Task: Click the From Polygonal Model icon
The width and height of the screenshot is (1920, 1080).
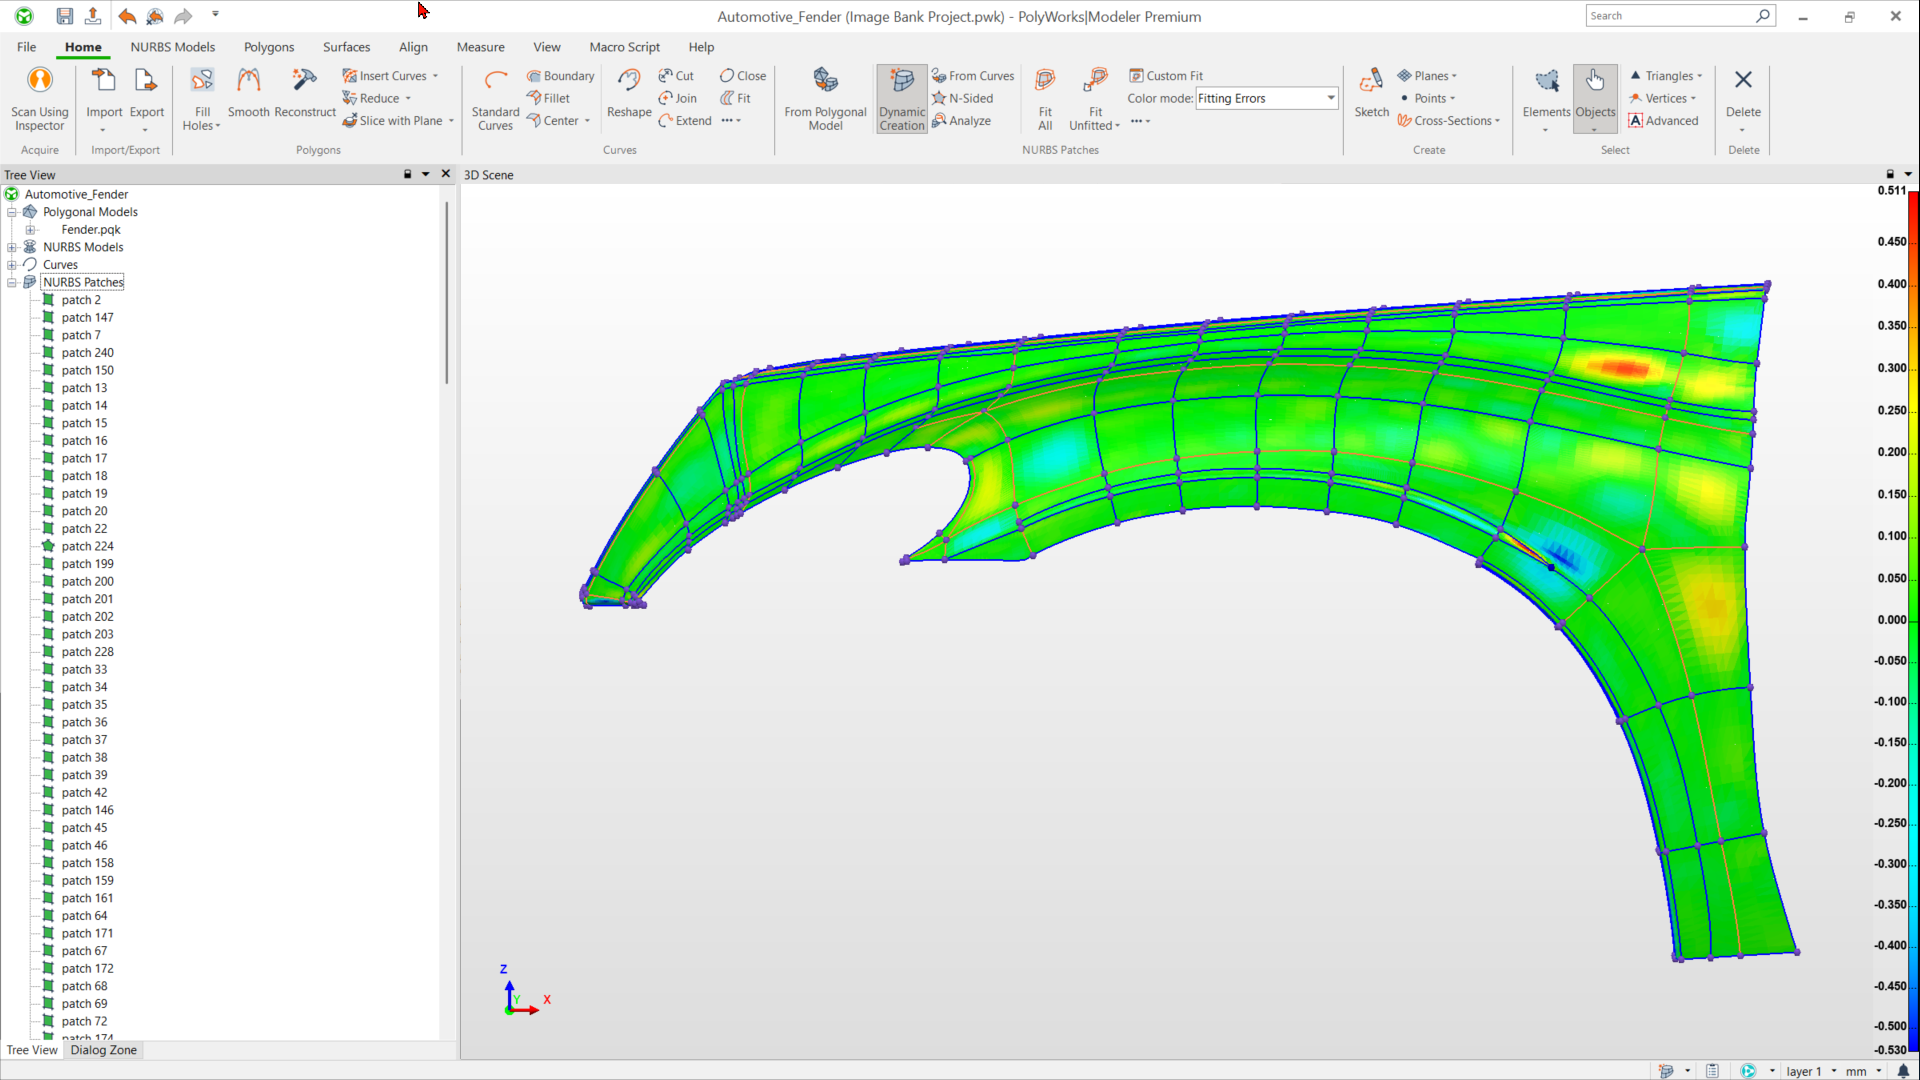Action: [825, 81]
